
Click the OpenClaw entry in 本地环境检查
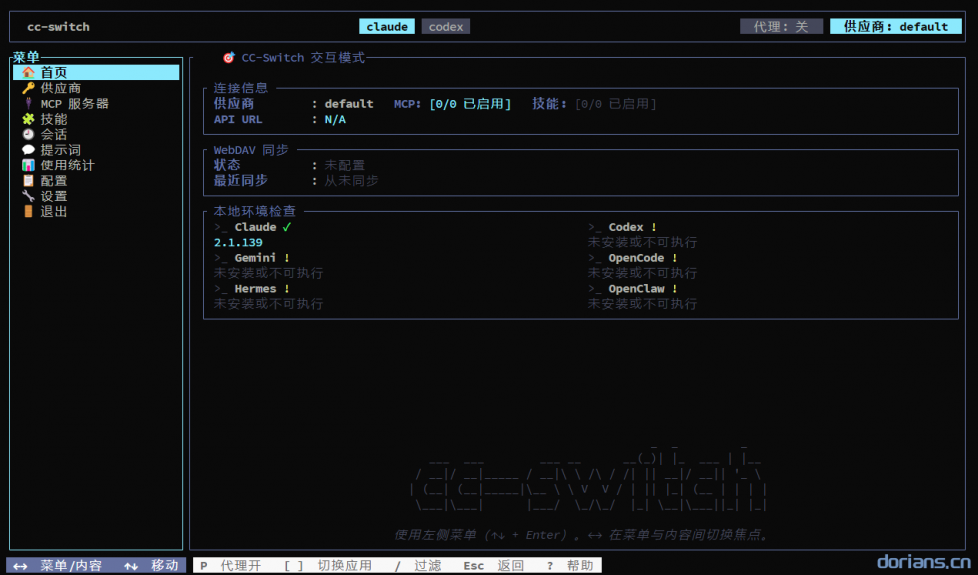click(632, 289)
